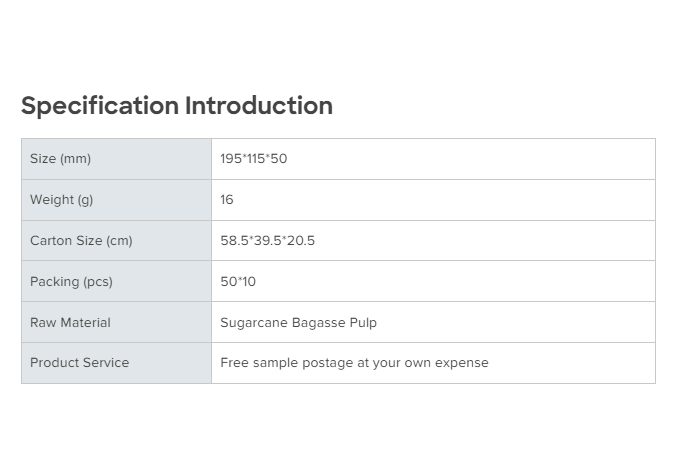The width and height of the screenshot is (677, 468).
Task: Click the word Introduction in heading
Action: click(259, 106)
